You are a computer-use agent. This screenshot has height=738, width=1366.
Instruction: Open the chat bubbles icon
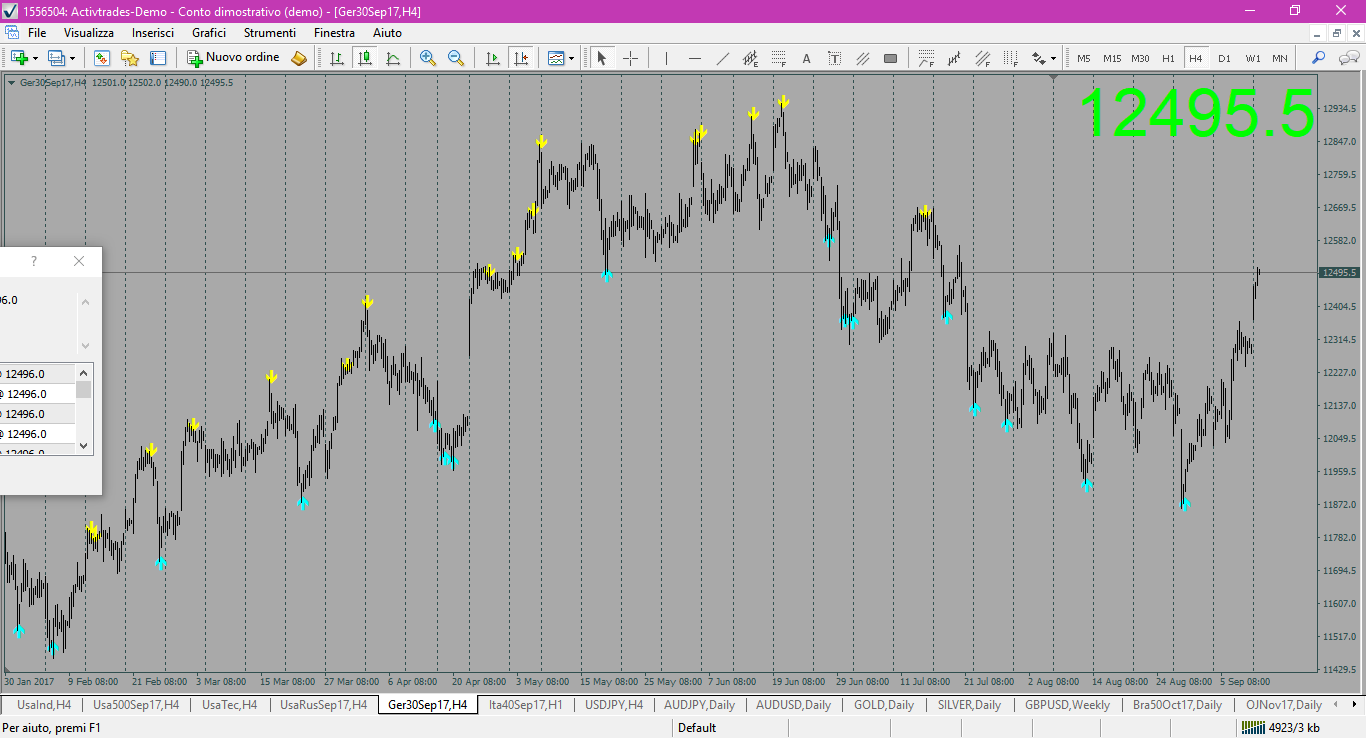pos(1347,58)
